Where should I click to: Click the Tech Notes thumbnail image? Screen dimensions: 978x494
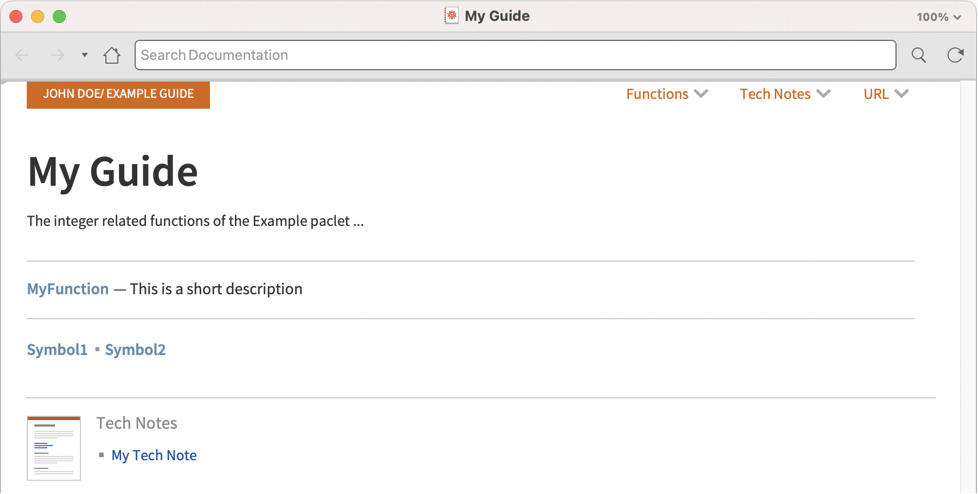point(54,448)
